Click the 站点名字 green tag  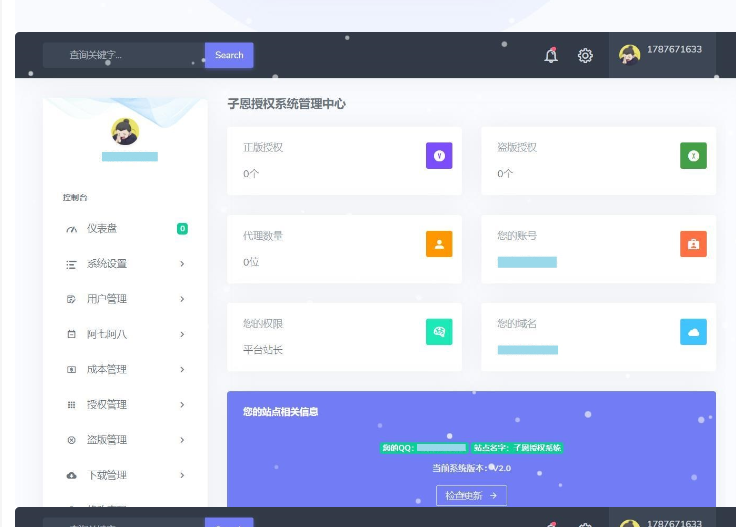point(517,448)
